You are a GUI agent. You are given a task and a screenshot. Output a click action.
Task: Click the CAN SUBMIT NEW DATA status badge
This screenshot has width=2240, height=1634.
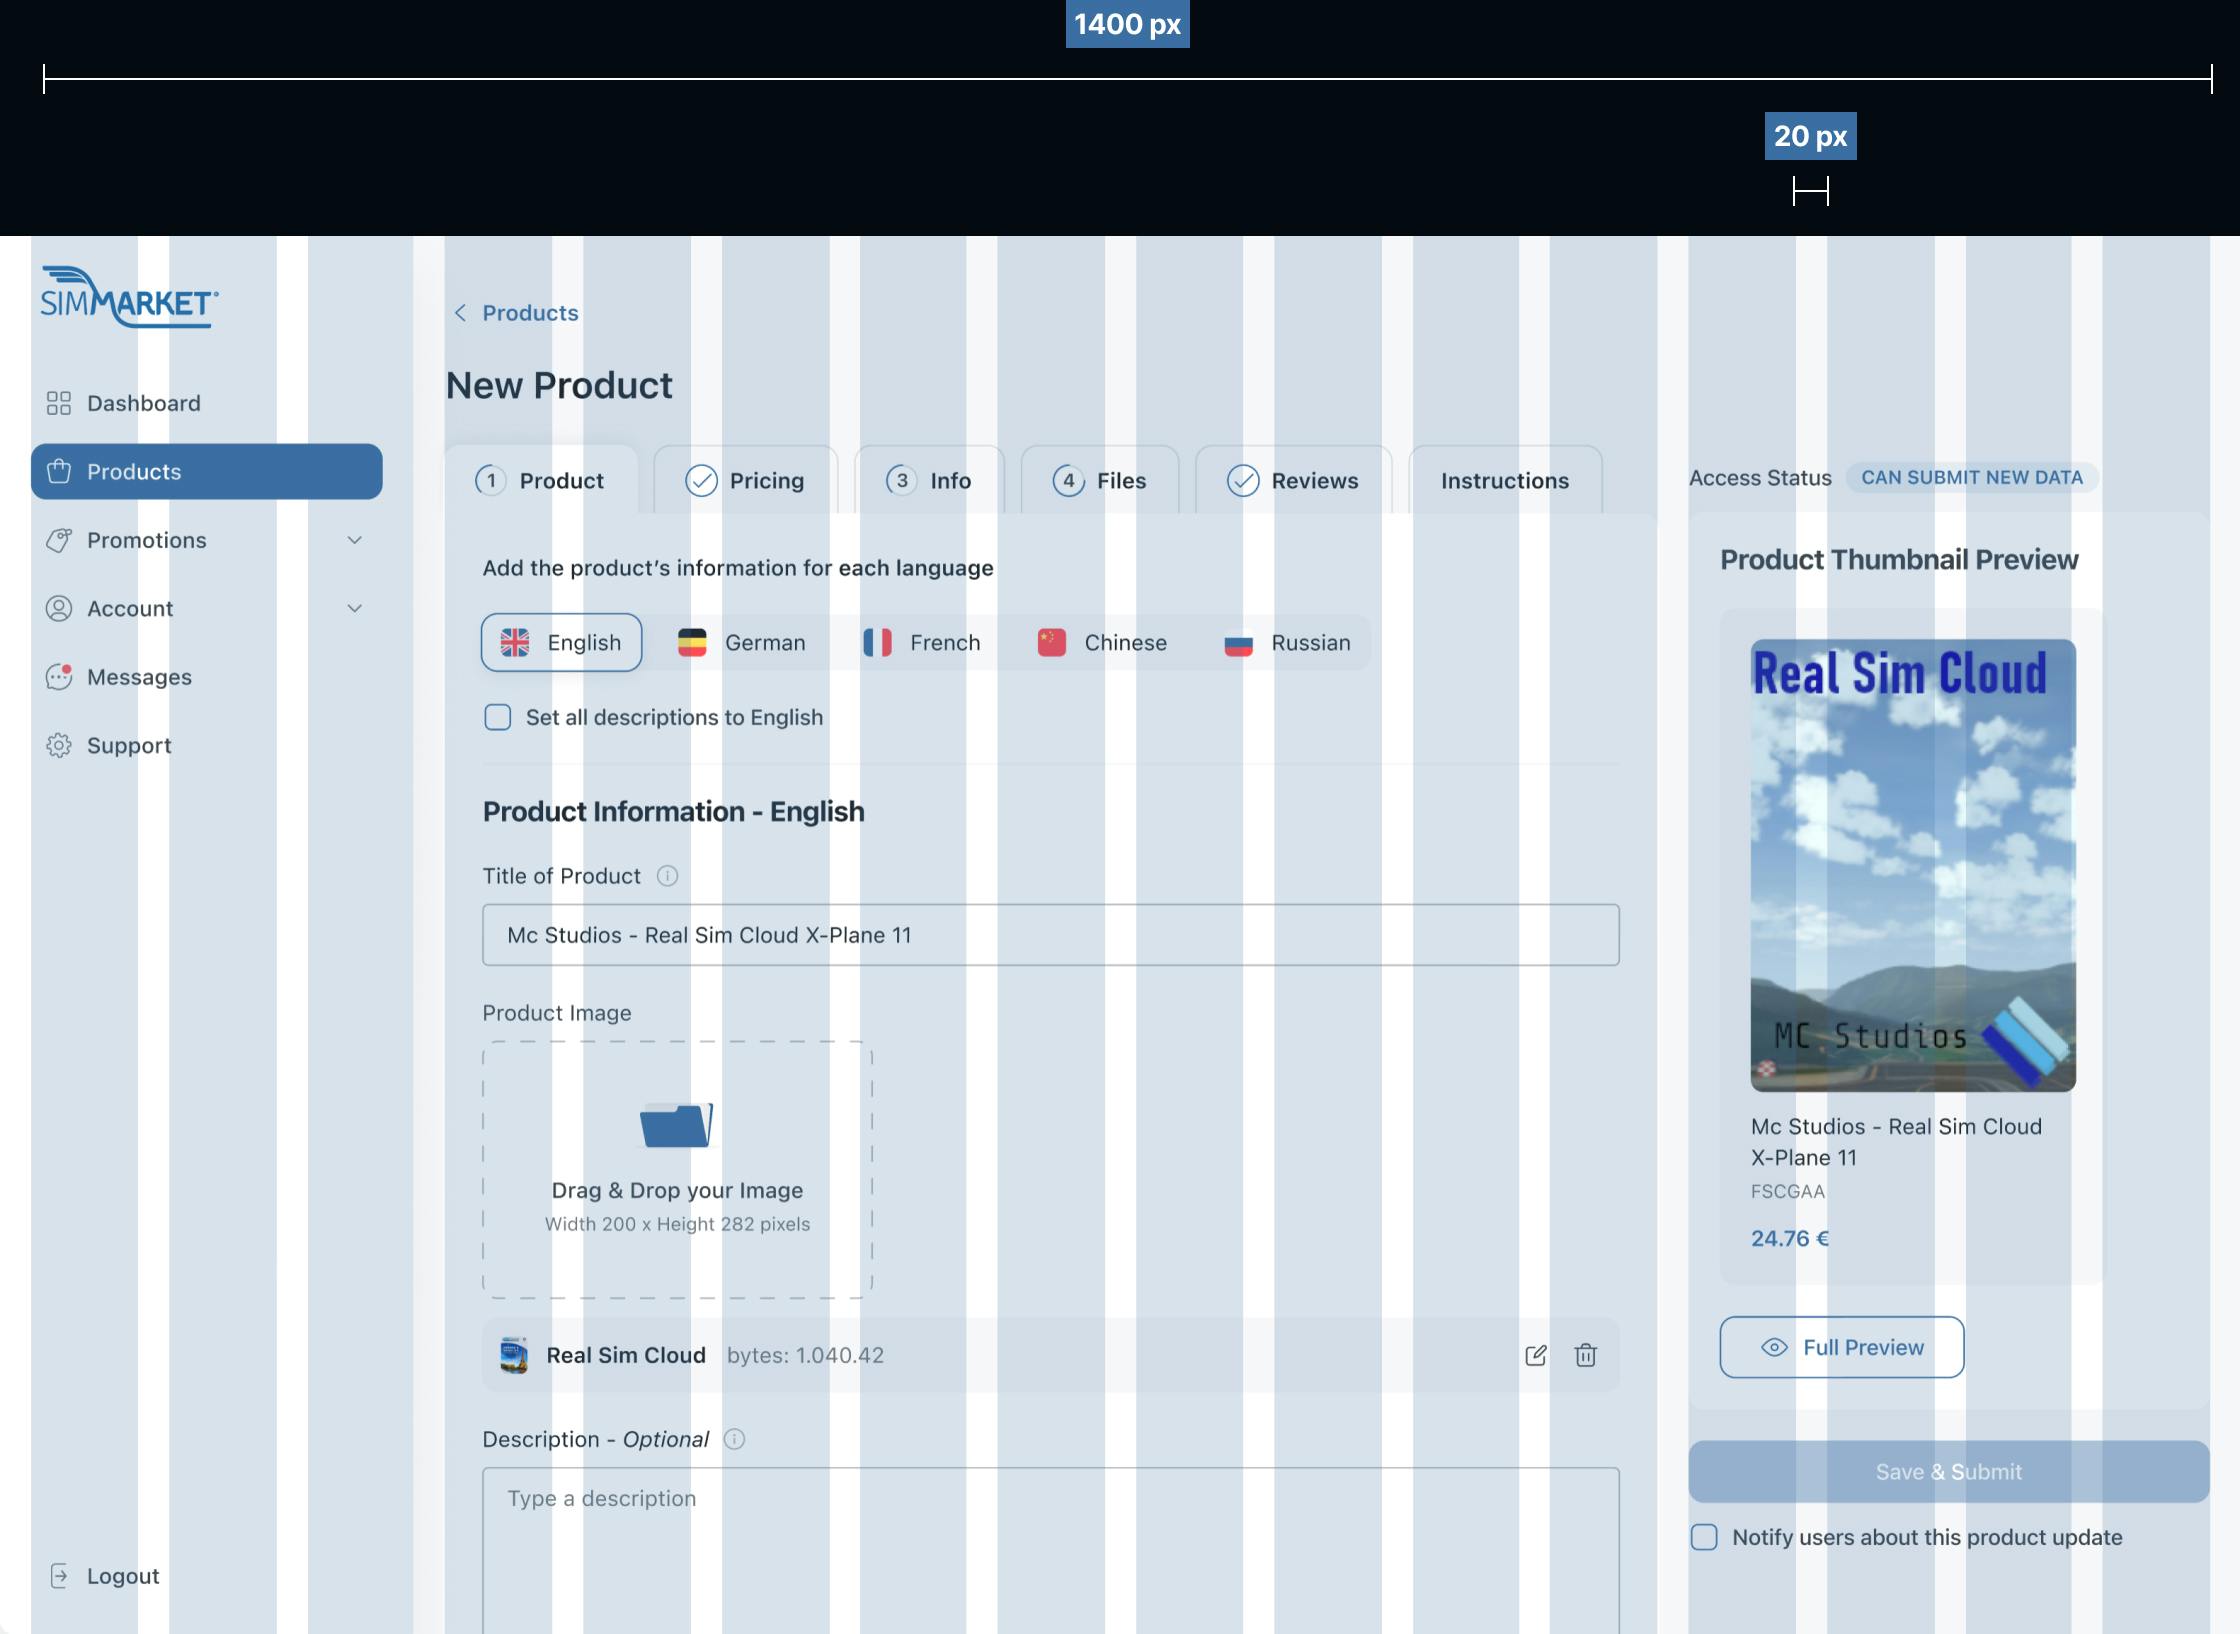pos(1972,478)
